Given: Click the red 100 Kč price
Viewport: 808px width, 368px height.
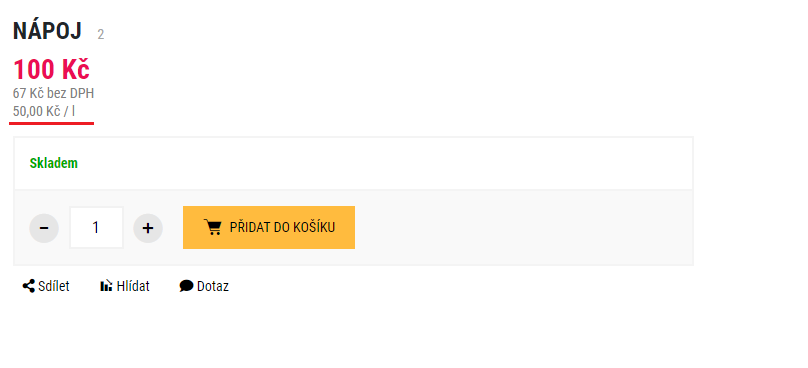Looking at the screenshot, I should [51, 70].
